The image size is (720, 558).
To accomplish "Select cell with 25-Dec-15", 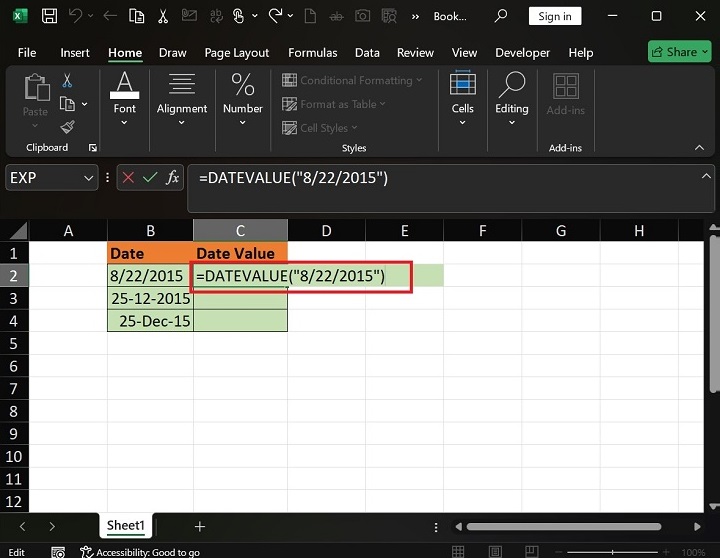I will tap(150, 321).
